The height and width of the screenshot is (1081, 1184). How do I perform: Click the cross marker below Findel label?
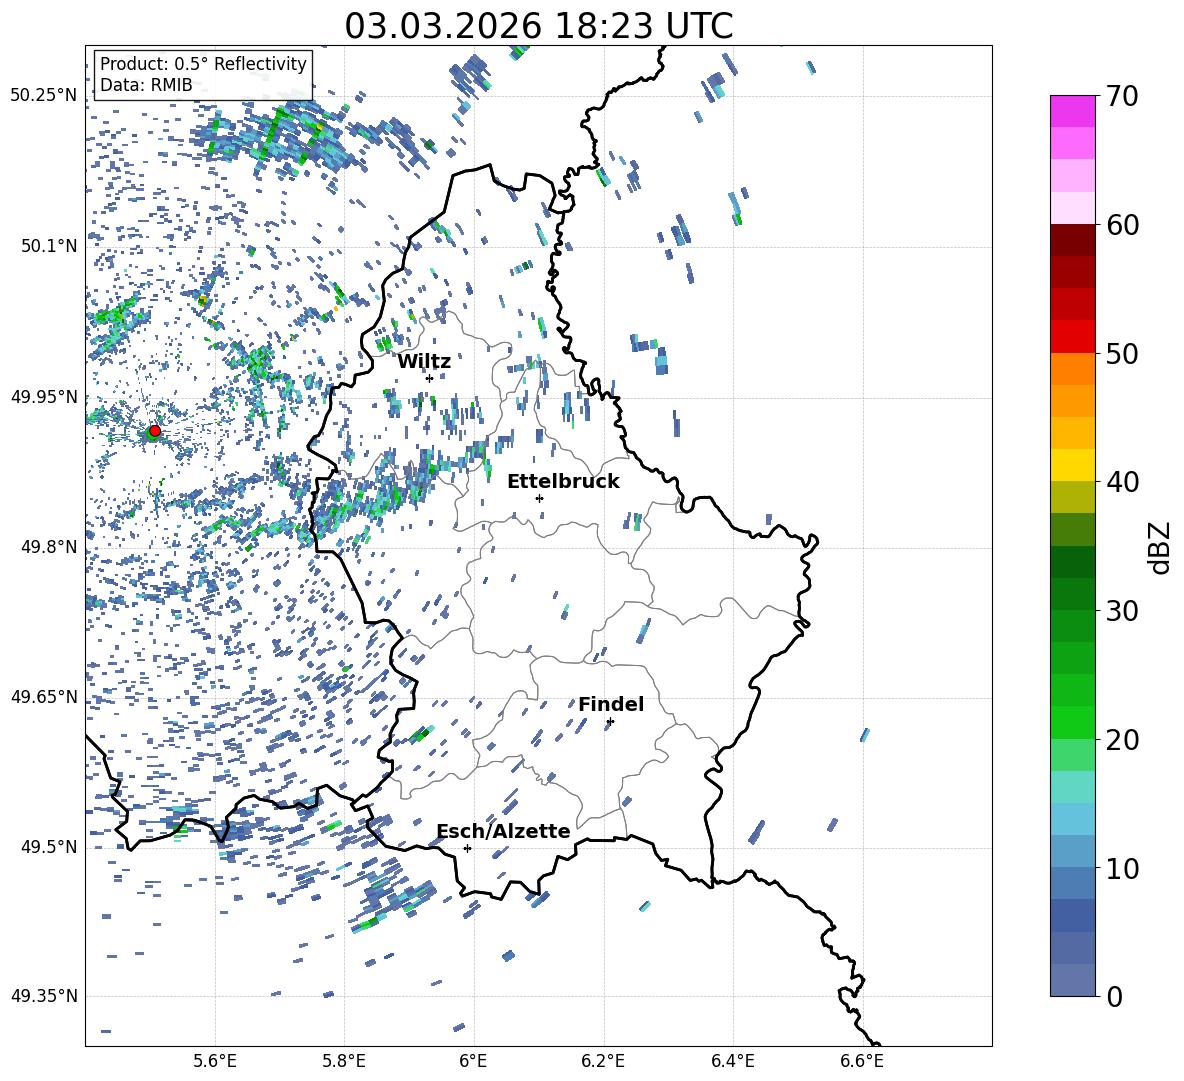click(610, 721)
